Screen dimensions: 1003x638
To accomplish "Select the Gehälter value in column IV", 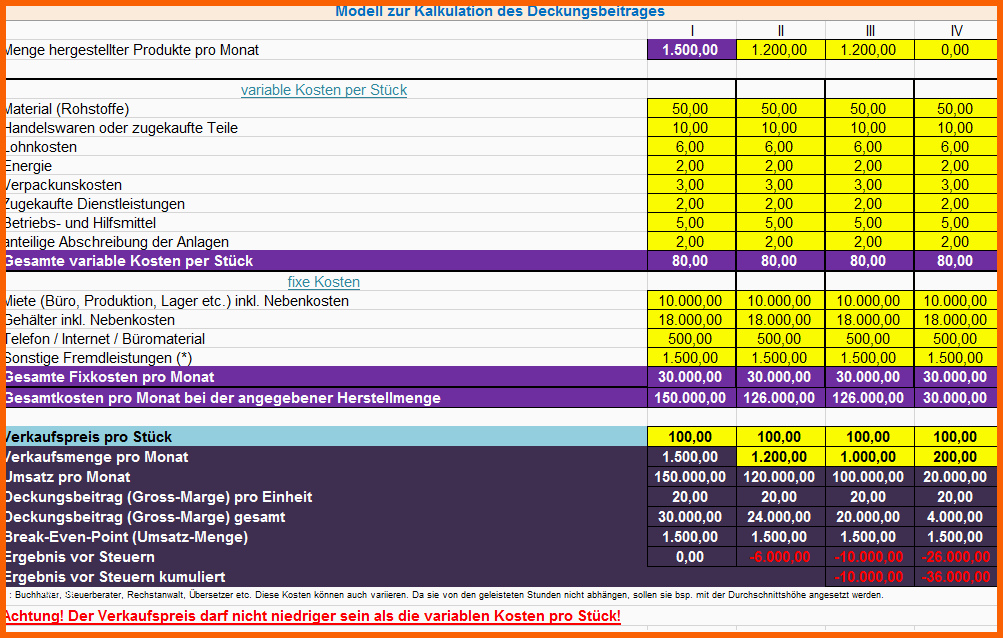I will coord(955,320).
